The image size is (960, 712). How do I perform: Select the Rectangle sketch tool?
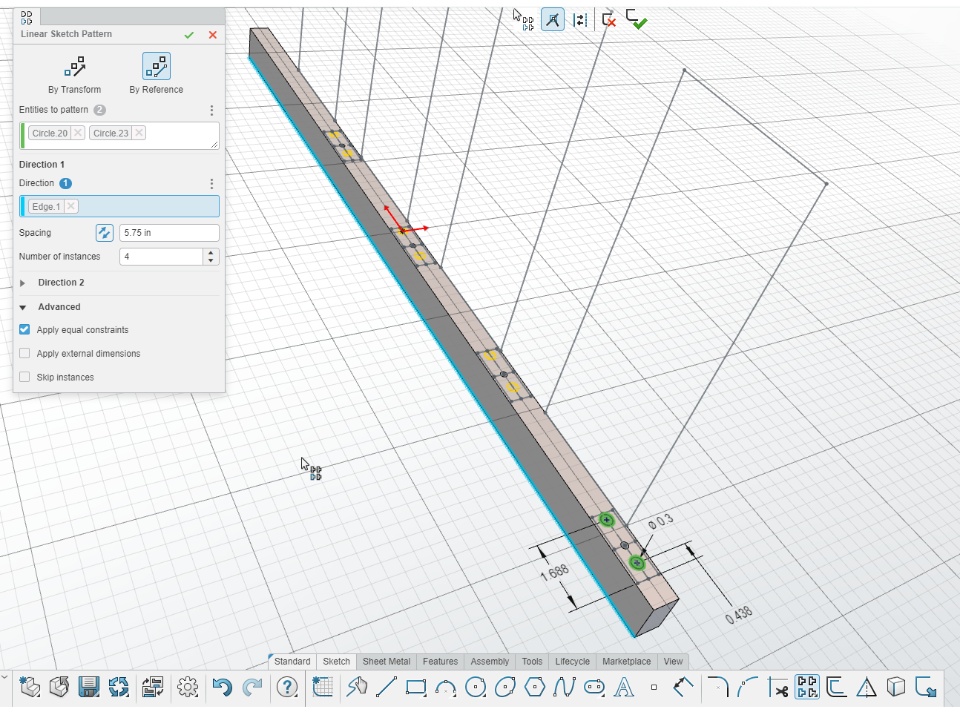tap(416, 687)
